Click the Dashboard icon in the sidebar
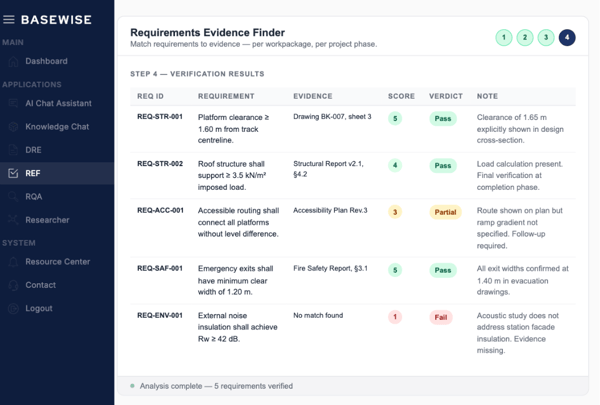 pos(13,61)
